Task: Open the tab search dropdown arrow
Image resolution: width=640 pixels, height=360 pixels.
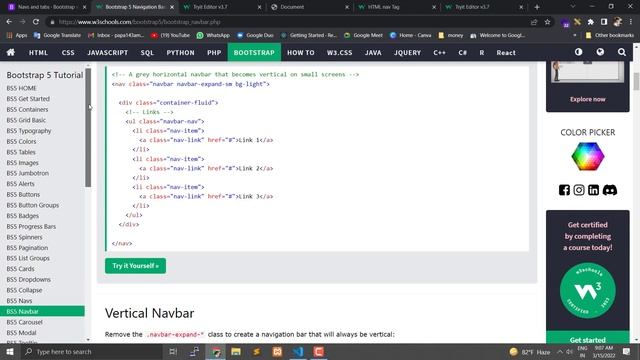Action: (x=573, y=7)
